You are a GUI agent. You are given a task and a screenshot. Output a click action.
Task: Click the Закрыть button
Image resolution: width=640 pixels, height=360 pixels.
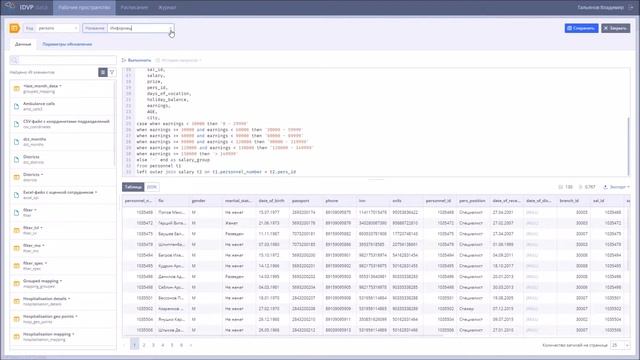tap(616, 28)
